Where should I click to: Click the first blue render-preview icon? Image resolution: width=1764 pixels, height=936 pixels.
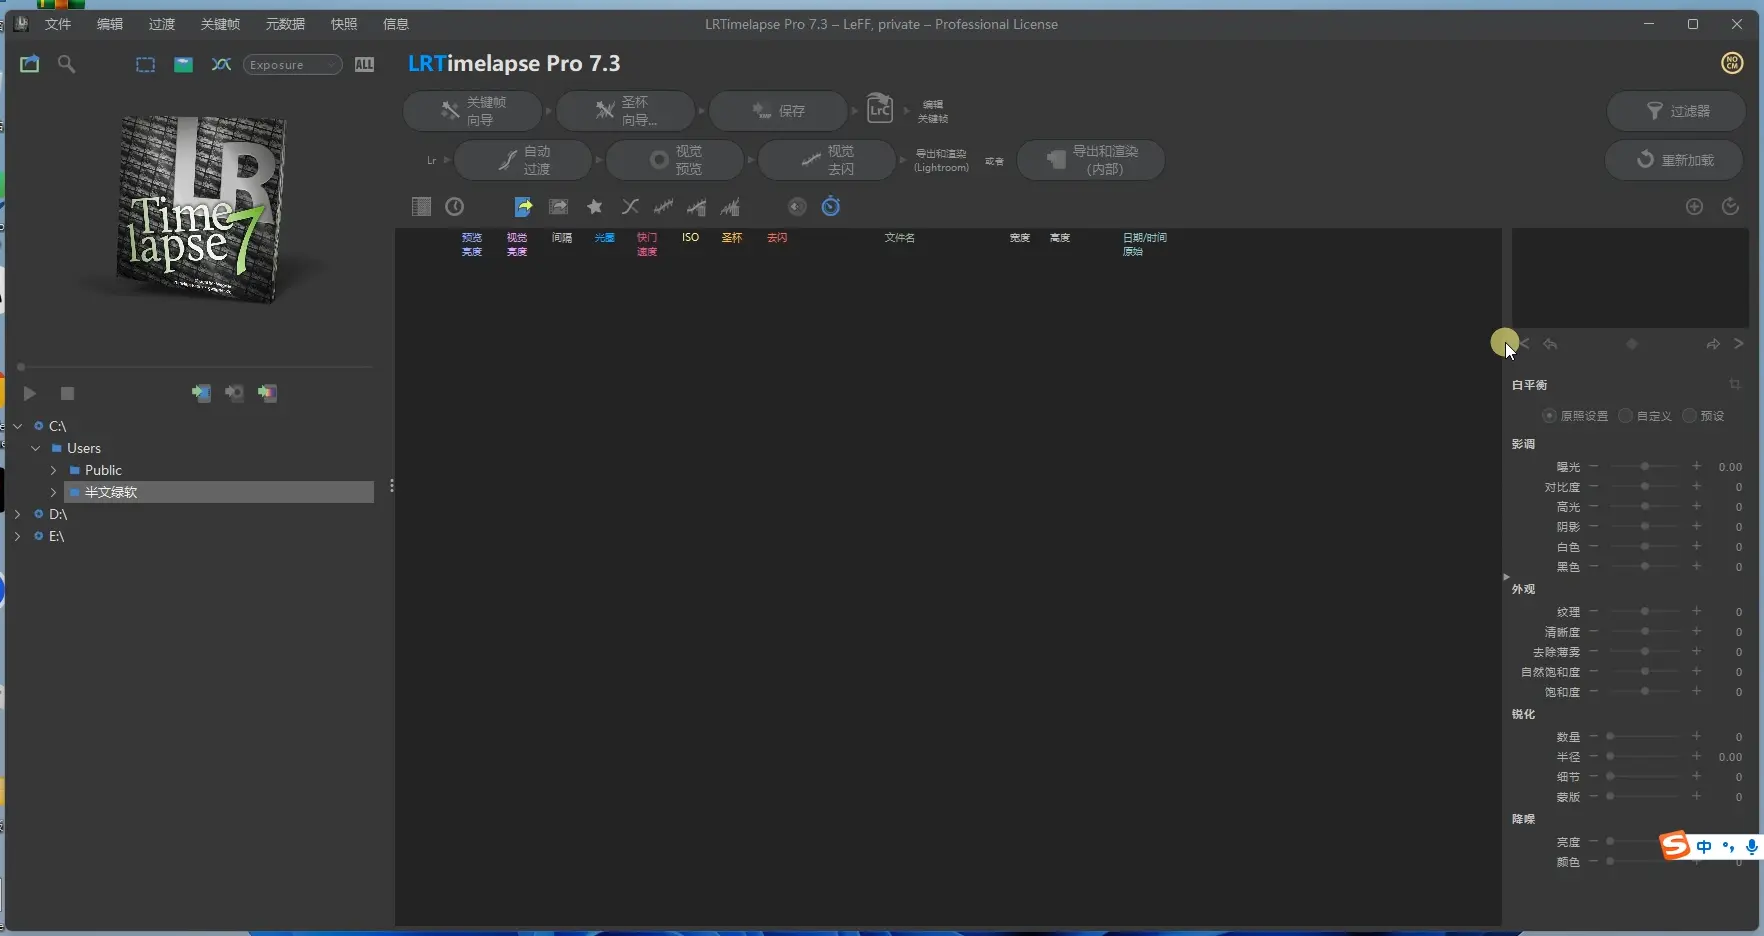pos(201,393)
